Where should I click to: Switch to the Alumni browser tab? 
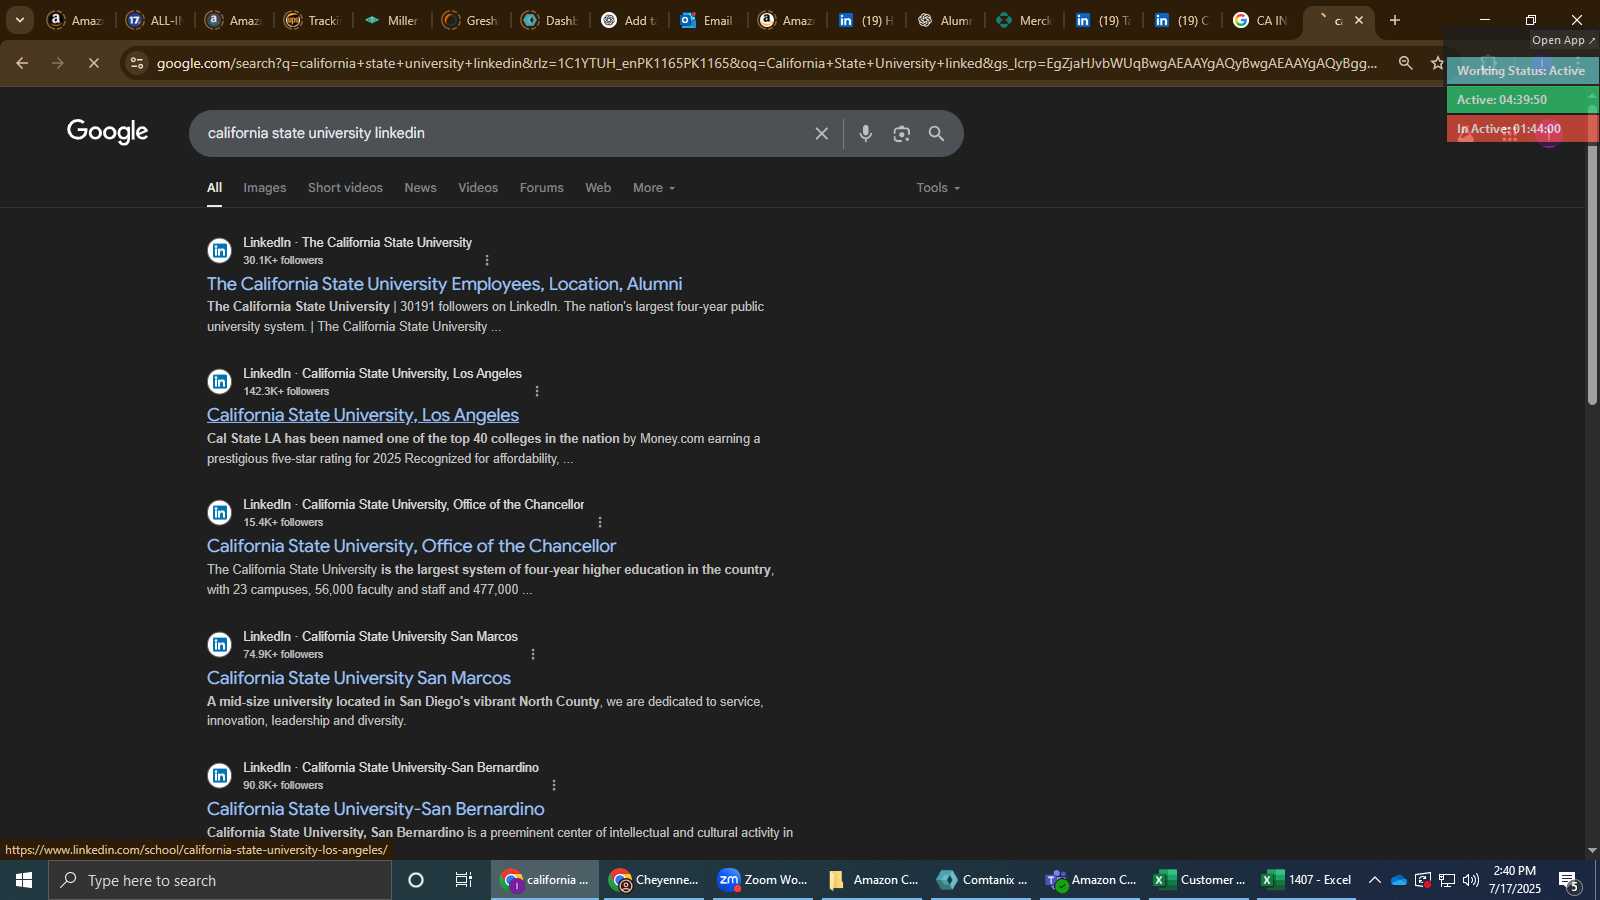click(x=945, y=20)
